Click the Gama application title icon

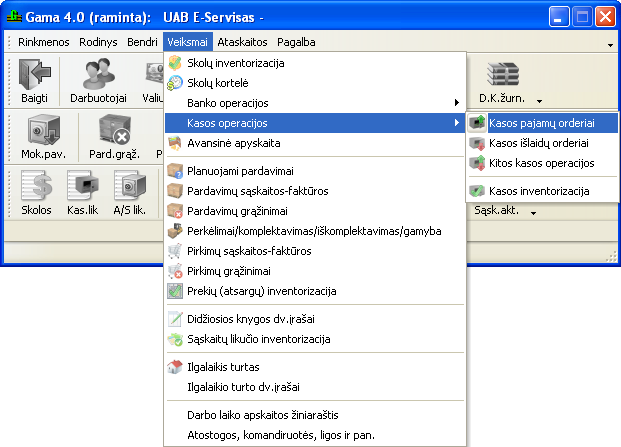click(14, 17)
